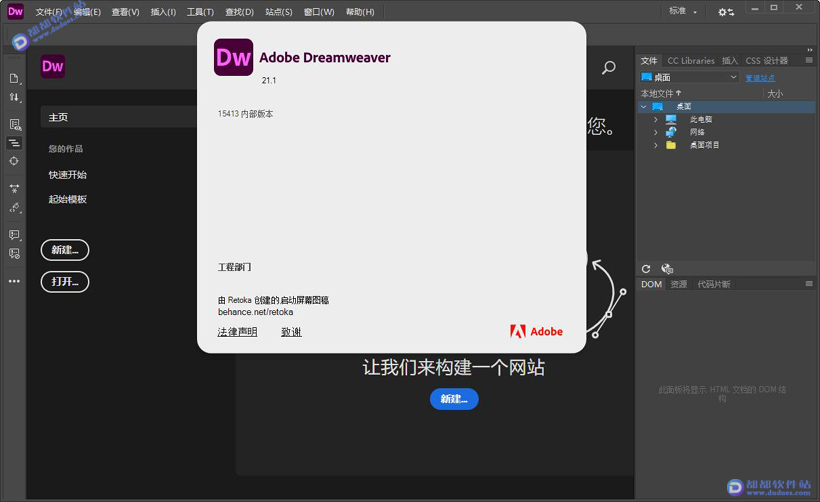Collapse panels with the double-arrow icon
The image size is (820, 502).
(810, 50)
